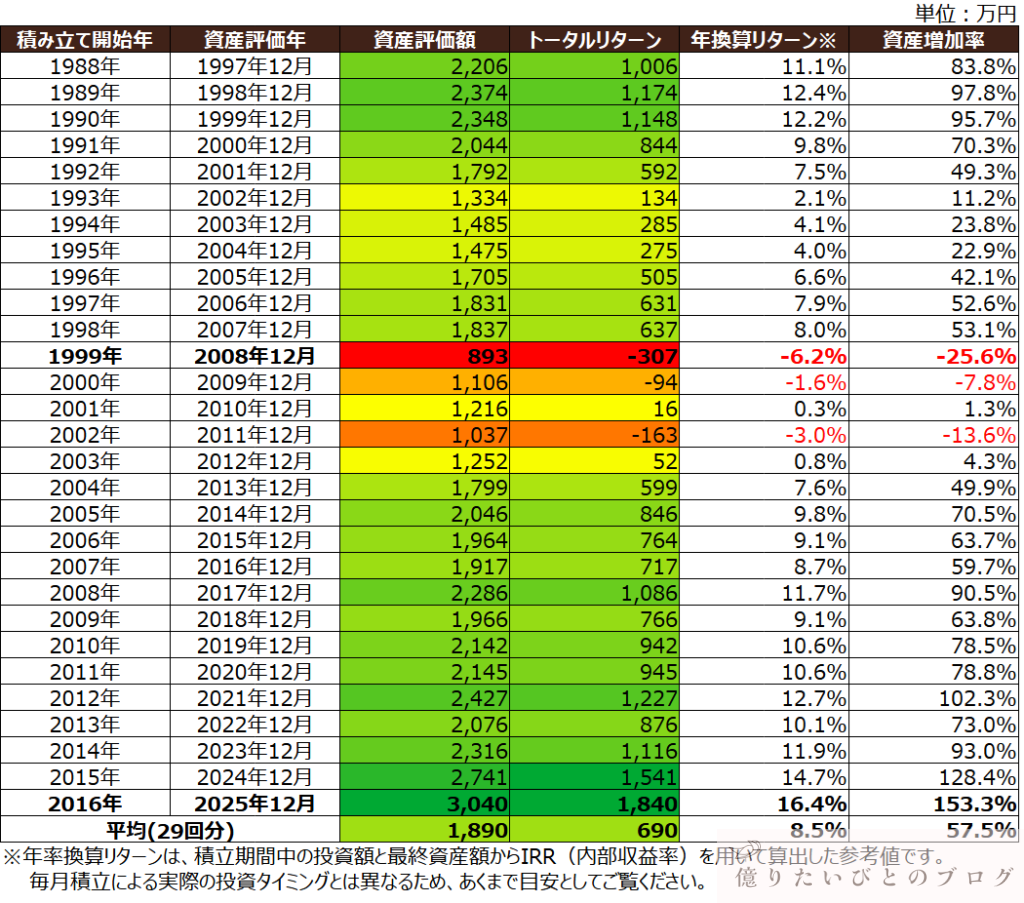Click the 単位：万円 unit label
Viewport: 1024px width, 903px height.
point(966,12)
